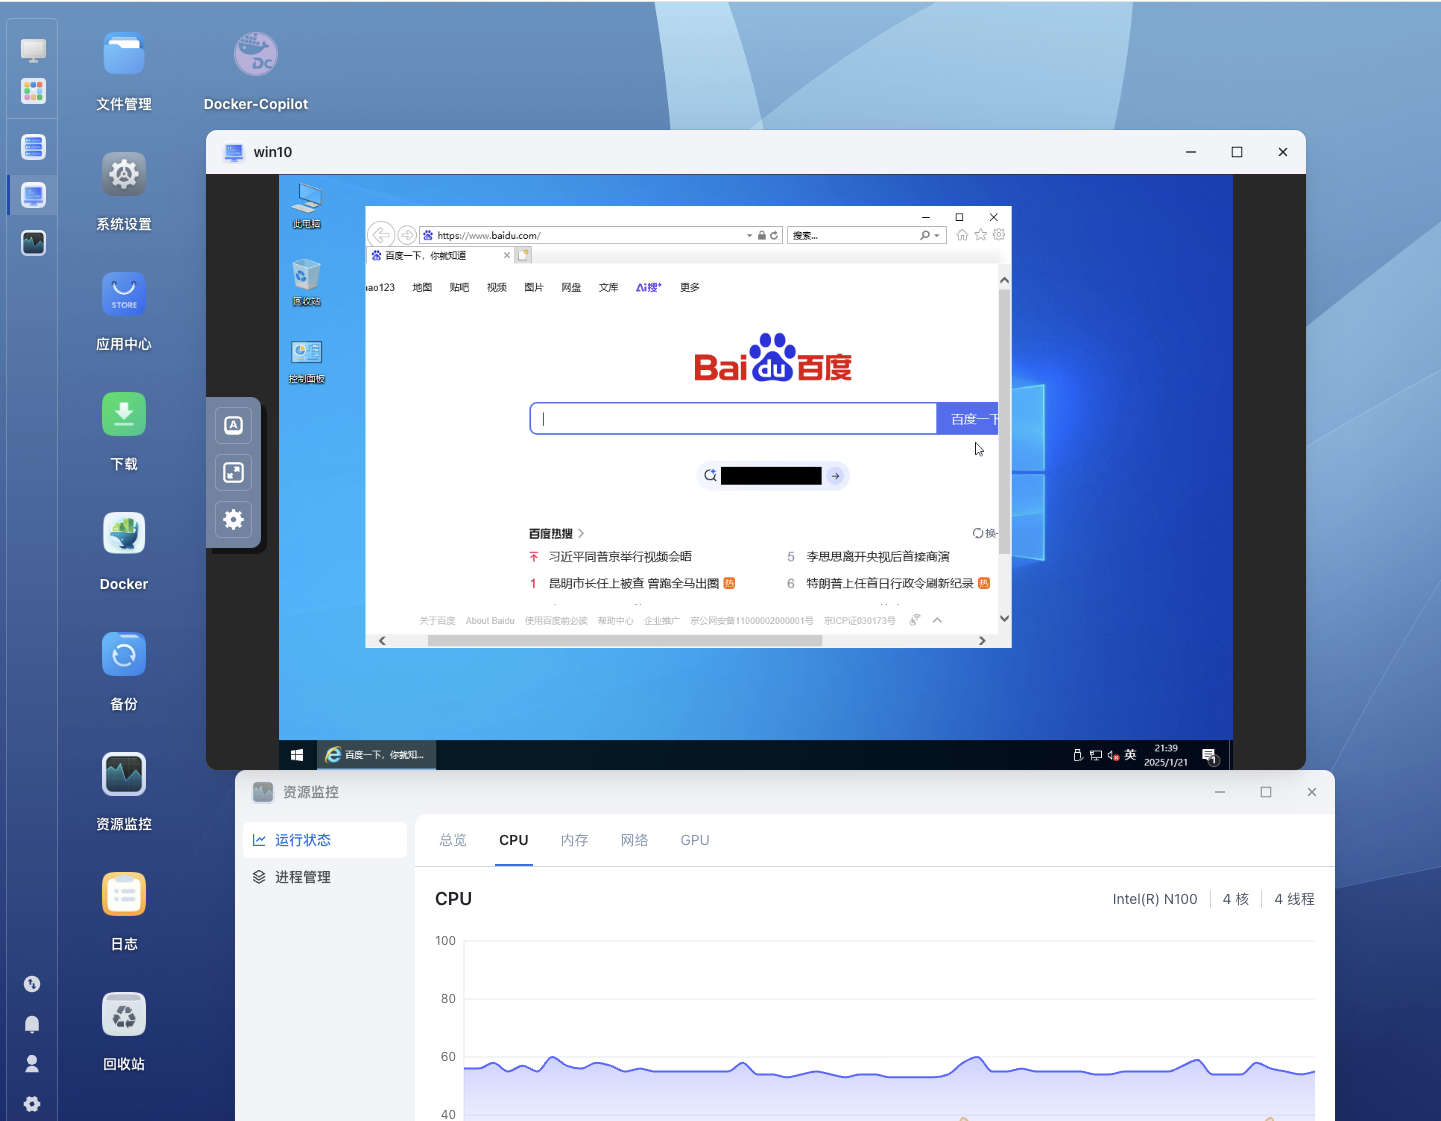Open the notification bell in left dock
The image size is (1441, 1121).
coord(32,1024)
